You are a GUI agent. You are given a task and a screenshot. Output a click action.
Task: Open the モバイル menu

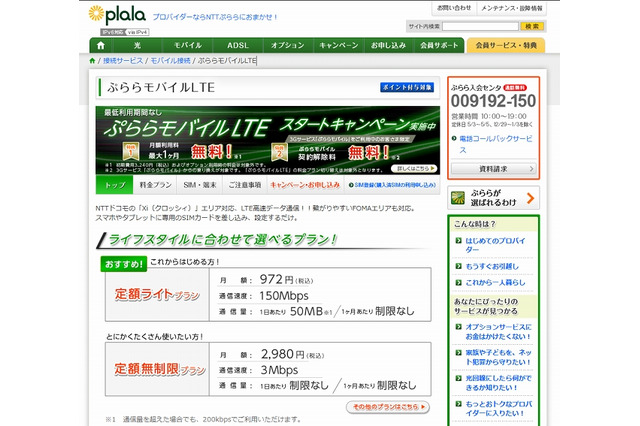[188, 45]
